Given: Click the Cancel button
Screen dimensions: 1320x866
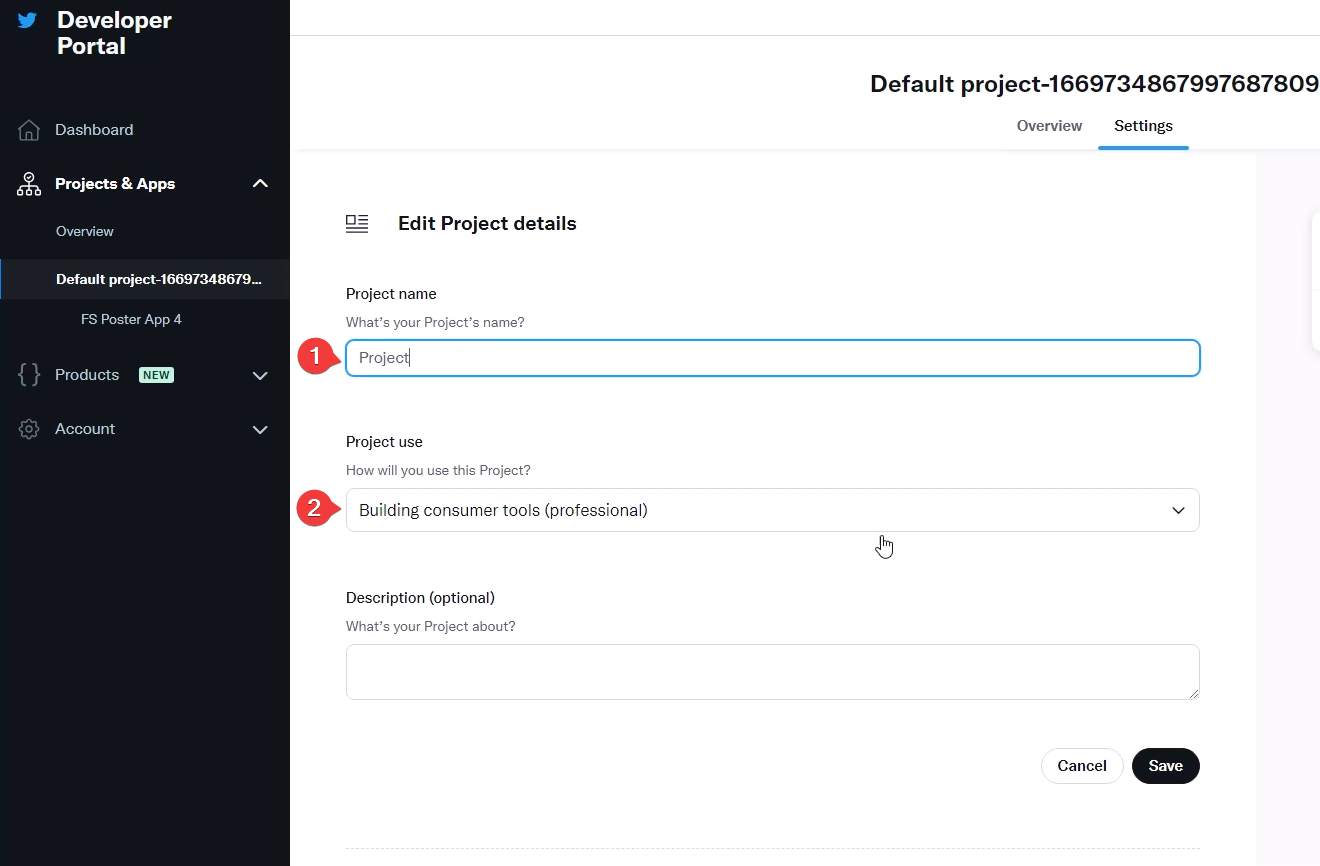Looking at the screenshot, I should pyautogui.click(x=1082, y=766).
